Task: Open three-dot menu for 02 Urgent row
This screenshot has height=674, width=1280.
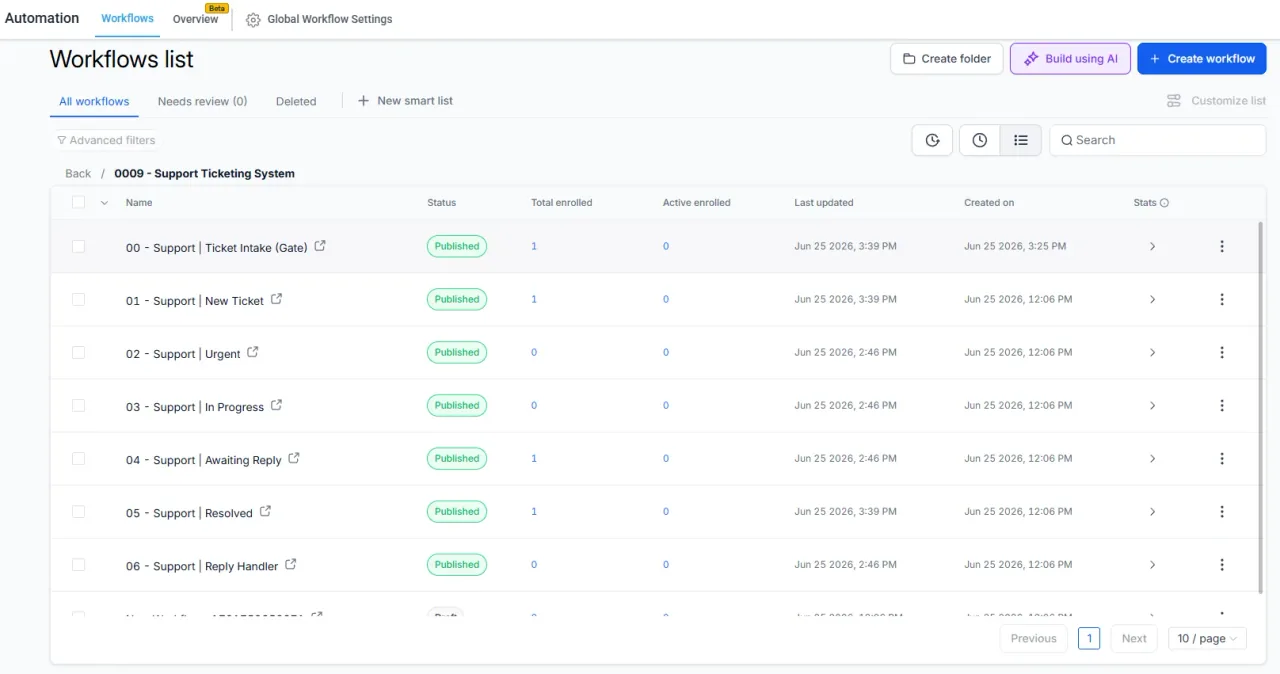Action: pyautogui.click(x=1222, y=352)
